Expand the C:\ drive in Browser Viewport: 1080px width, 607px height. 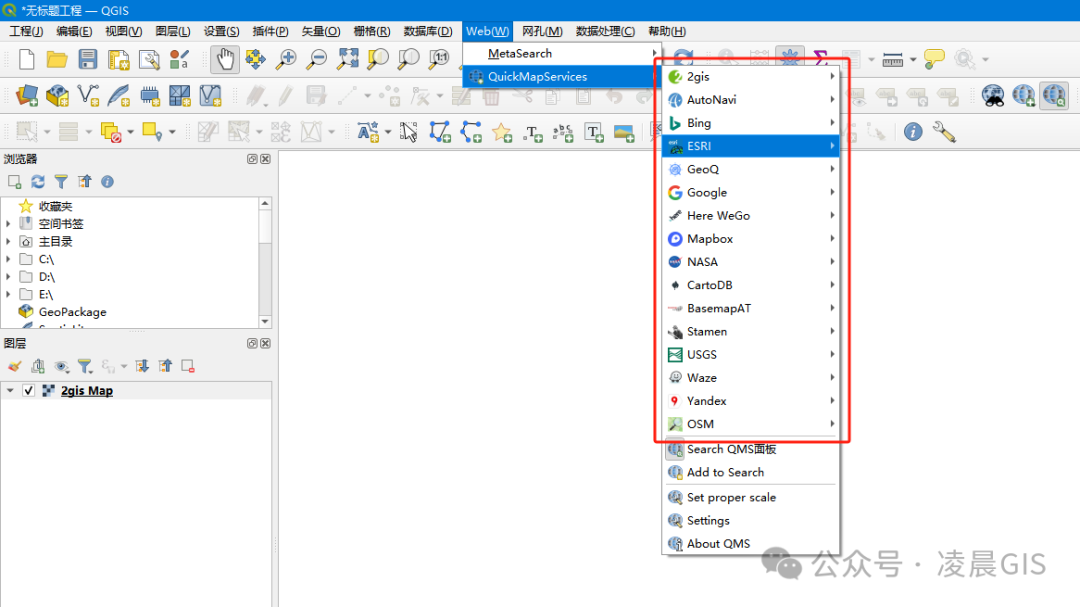(8, 259)
